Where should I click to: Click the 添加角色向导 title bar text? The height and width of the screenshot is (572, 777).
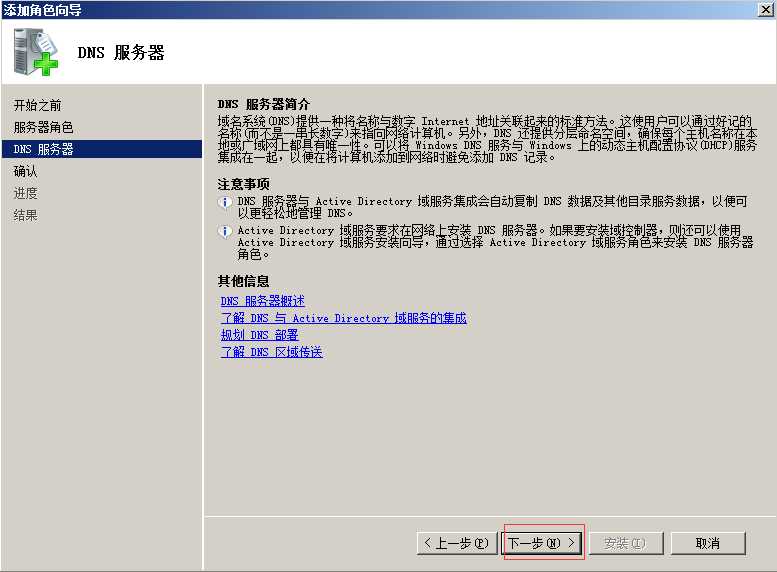click(43, 9)
